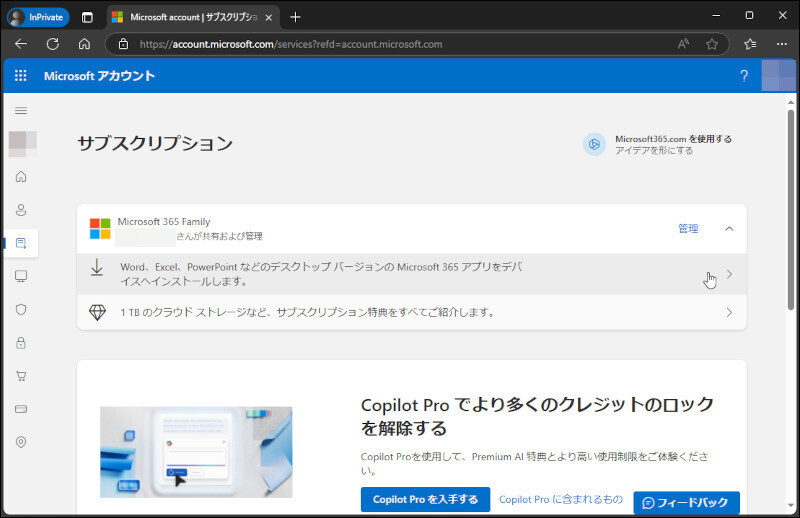Image resolution: width=800 pixels, height=518 pixels.
Task: Open the Addresses location pin icon
Action: (x=21, y=442)
